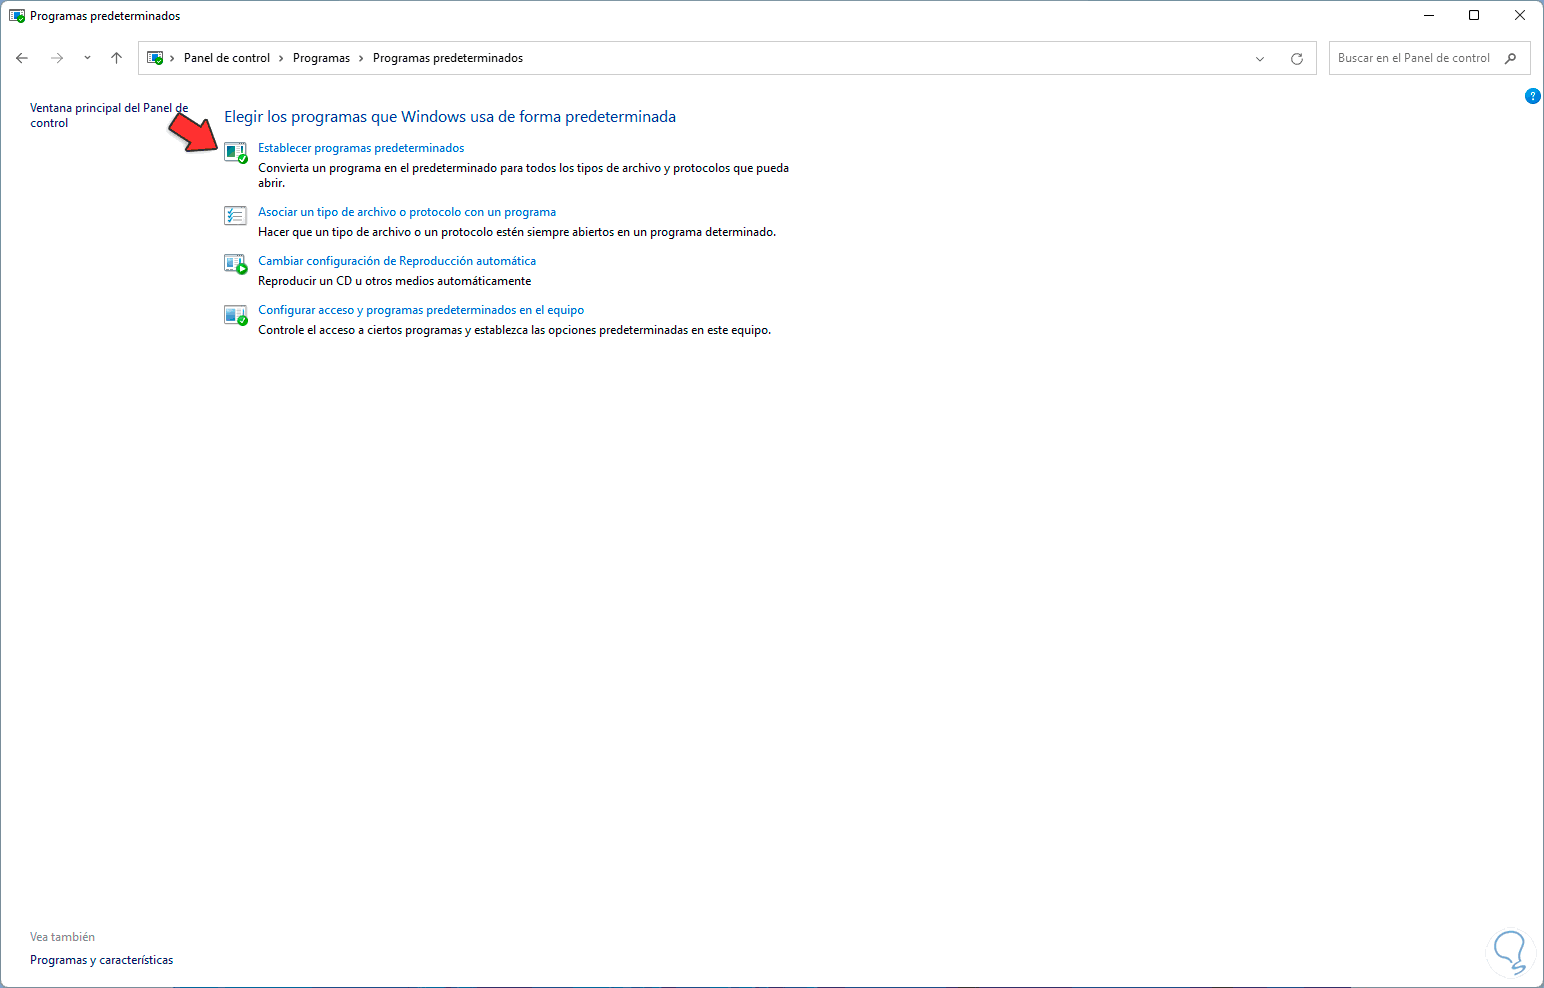Go to Ventana principal del Panel de control
This screenshot has width=1544, height=988.
109,115
